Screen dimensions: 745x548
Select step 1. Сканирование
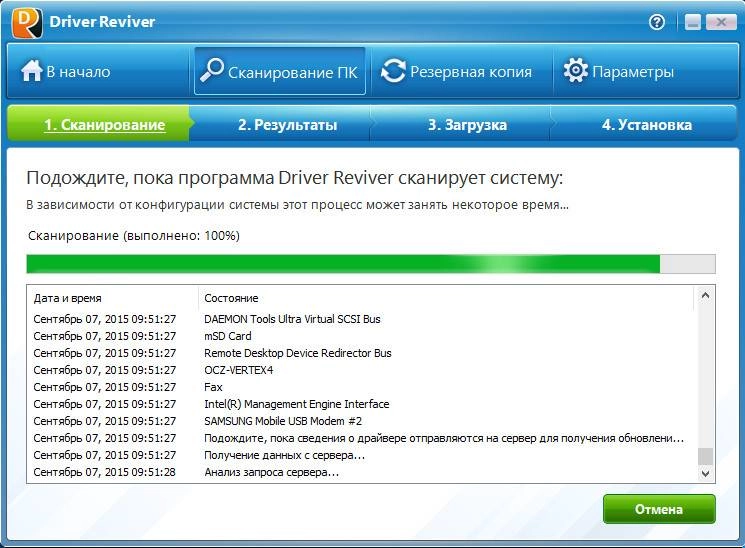99,125
